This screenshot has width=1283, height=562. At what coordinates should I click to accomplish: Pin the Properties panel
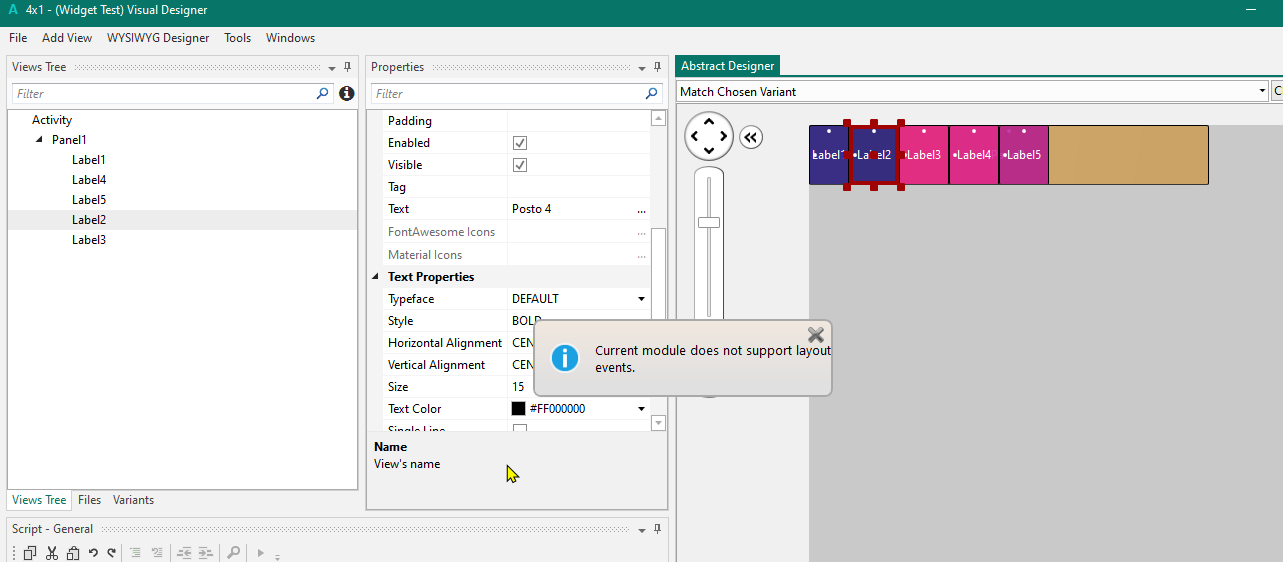[657, 67]
